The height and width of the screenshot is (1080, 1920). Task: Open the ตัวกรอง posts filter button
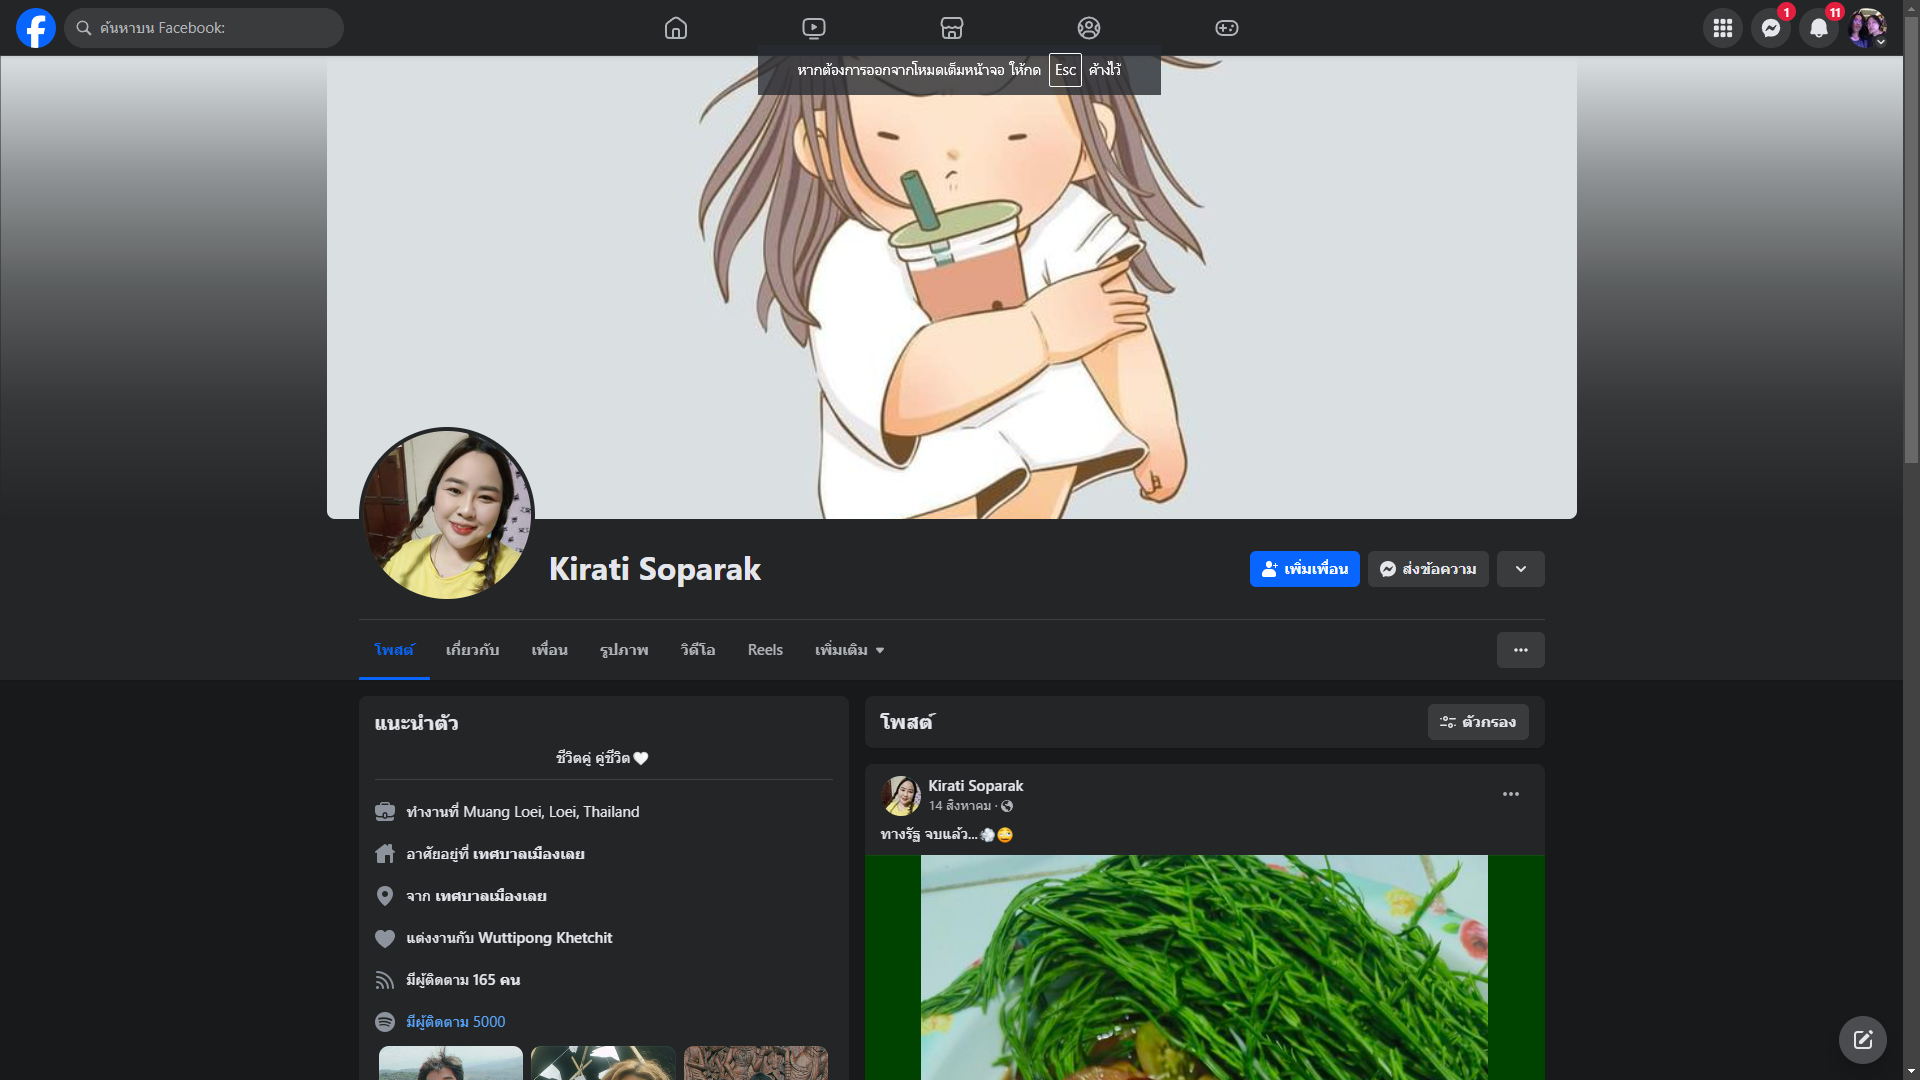tap(1477, 722)
